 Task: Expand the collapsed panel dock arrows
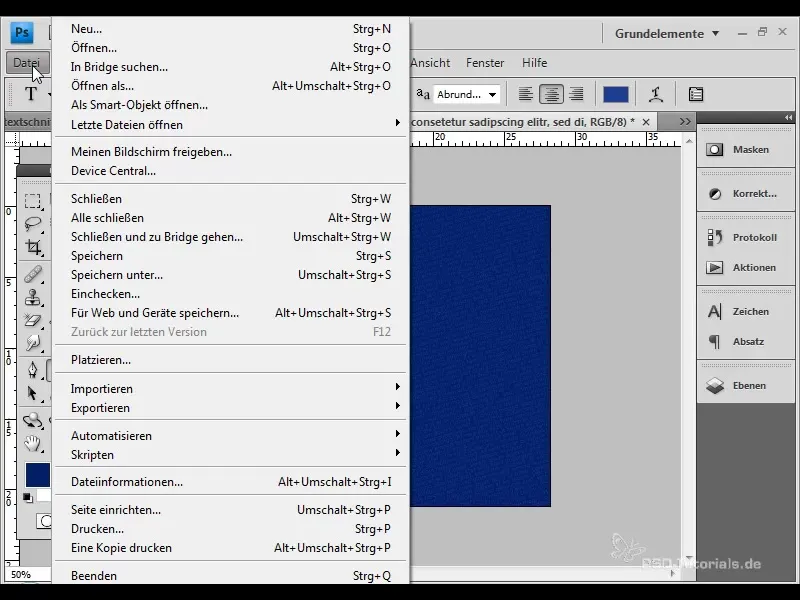click(x=788, y=117)
